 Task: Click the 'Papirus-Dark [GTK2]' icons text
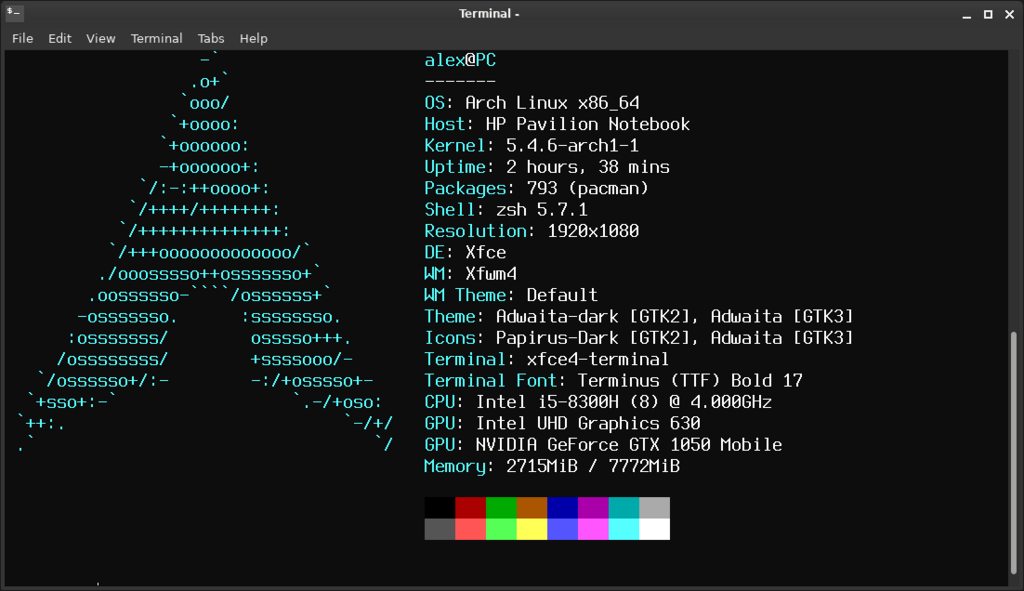(593, 338)
